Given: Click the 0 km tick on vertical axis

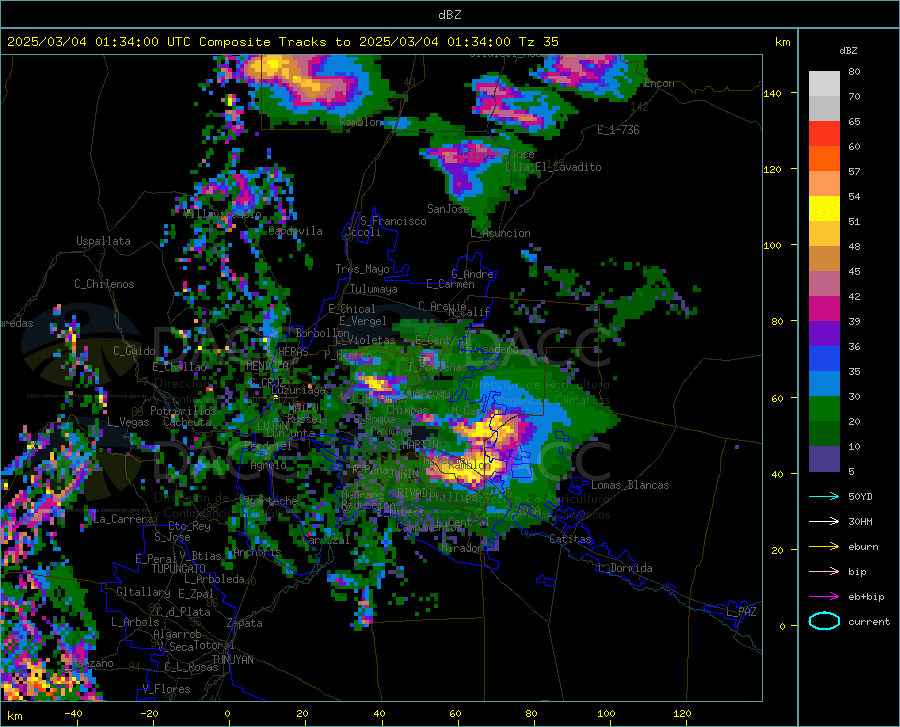Looking at the screenshot, I should click(x=782, y=626).
